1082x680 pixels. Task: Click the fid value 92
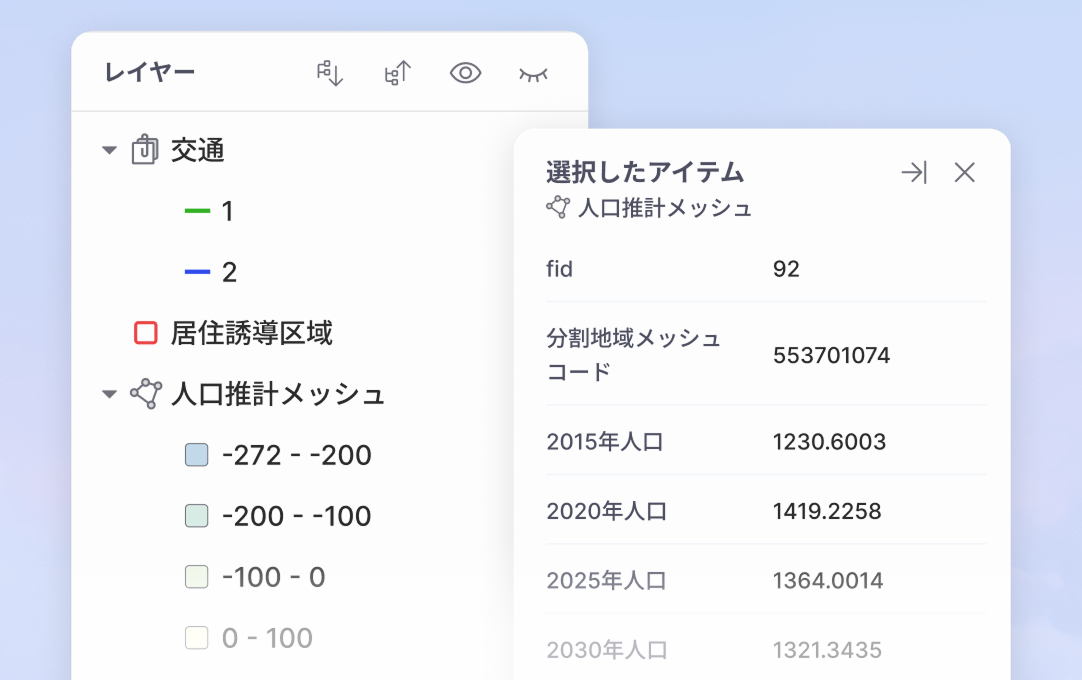click(x=785, y=268)
